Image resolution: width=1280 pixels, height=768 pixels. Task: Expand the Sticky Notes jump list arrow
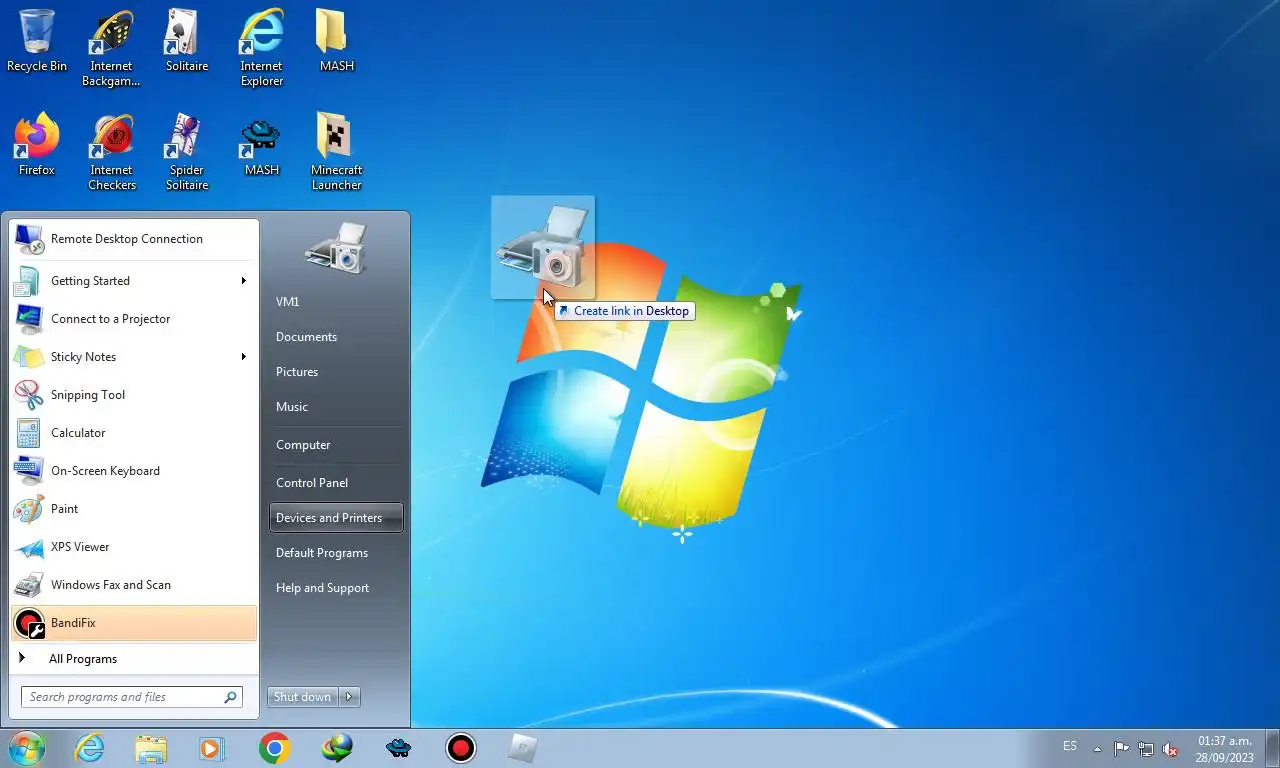pos(243,357)
